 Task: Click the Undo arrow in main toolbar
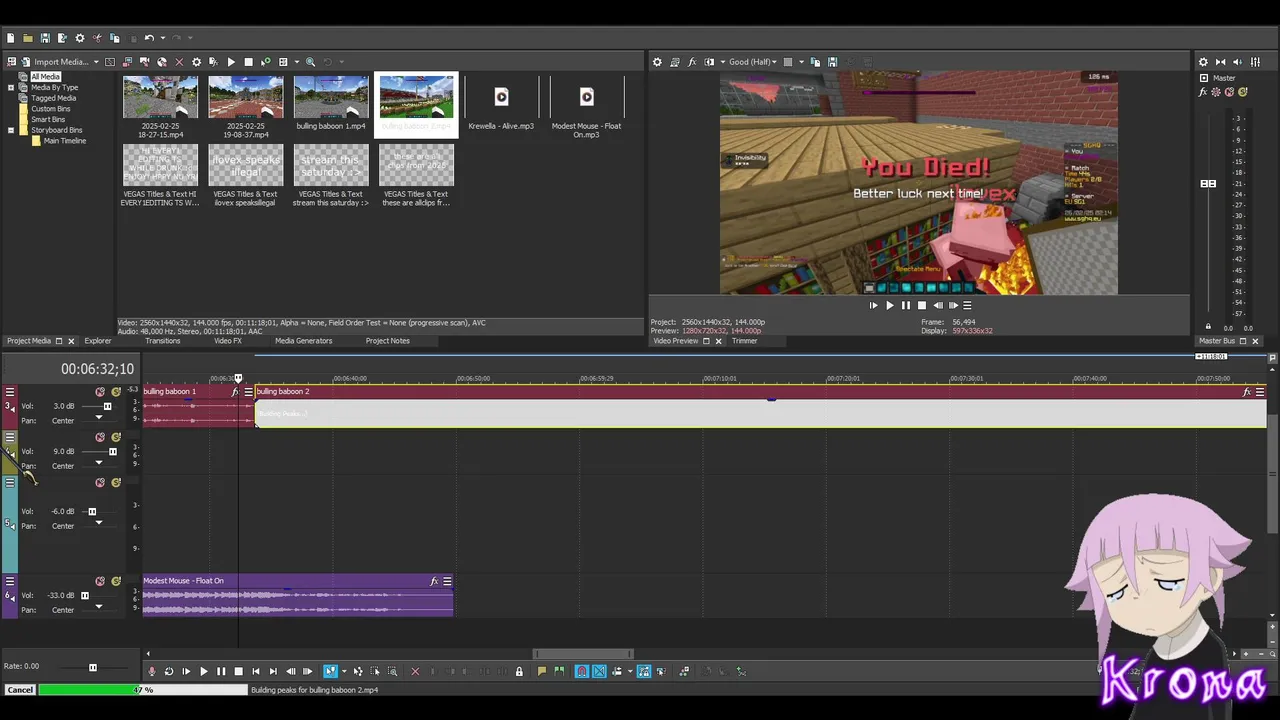point(149,38)
